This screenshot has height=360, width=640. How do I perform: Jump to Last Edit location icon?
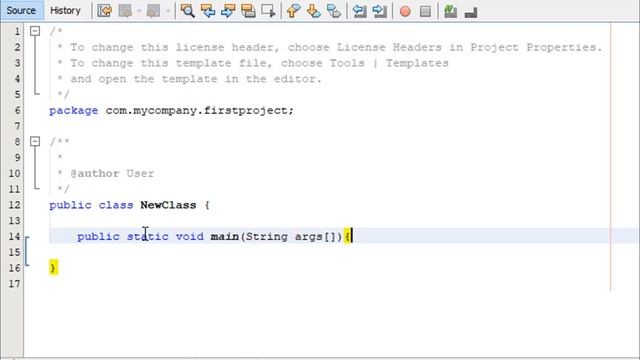pos(105,11)
